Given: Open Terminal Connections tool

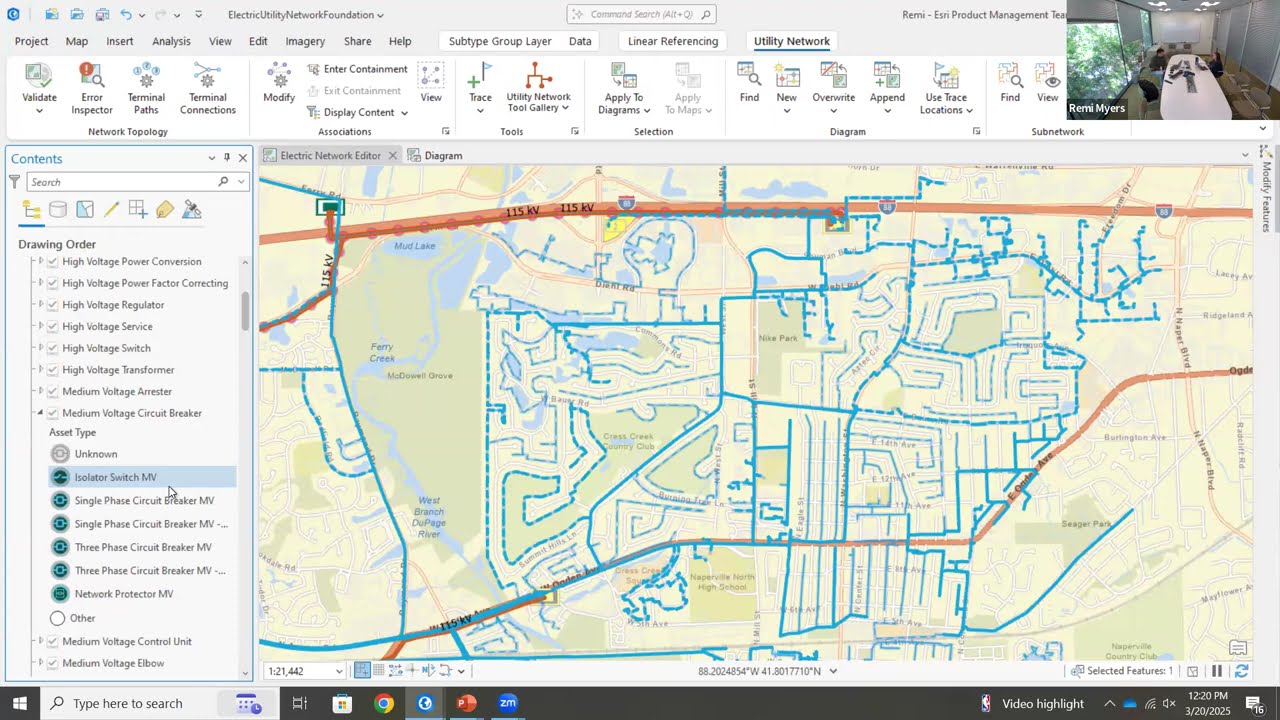Looking at the screenshot, I should 208,88.
